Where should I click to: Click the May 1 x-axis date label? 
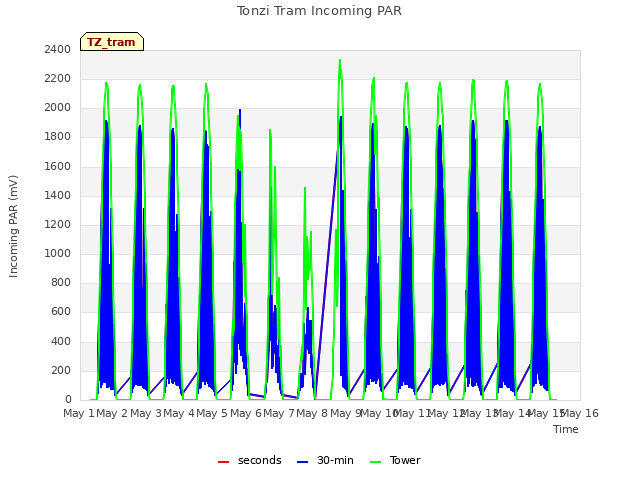(79, 413)
